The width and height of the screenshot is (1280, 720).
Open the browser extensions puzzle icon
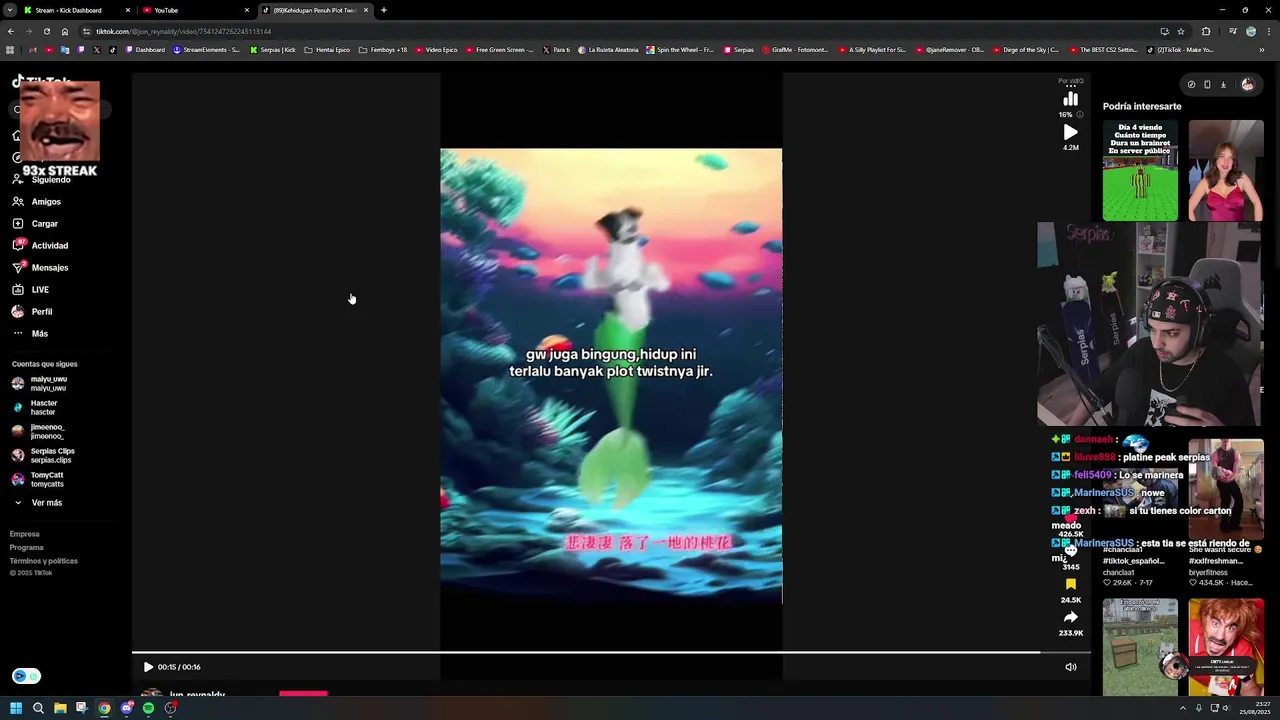click(x=1206, y=31)
